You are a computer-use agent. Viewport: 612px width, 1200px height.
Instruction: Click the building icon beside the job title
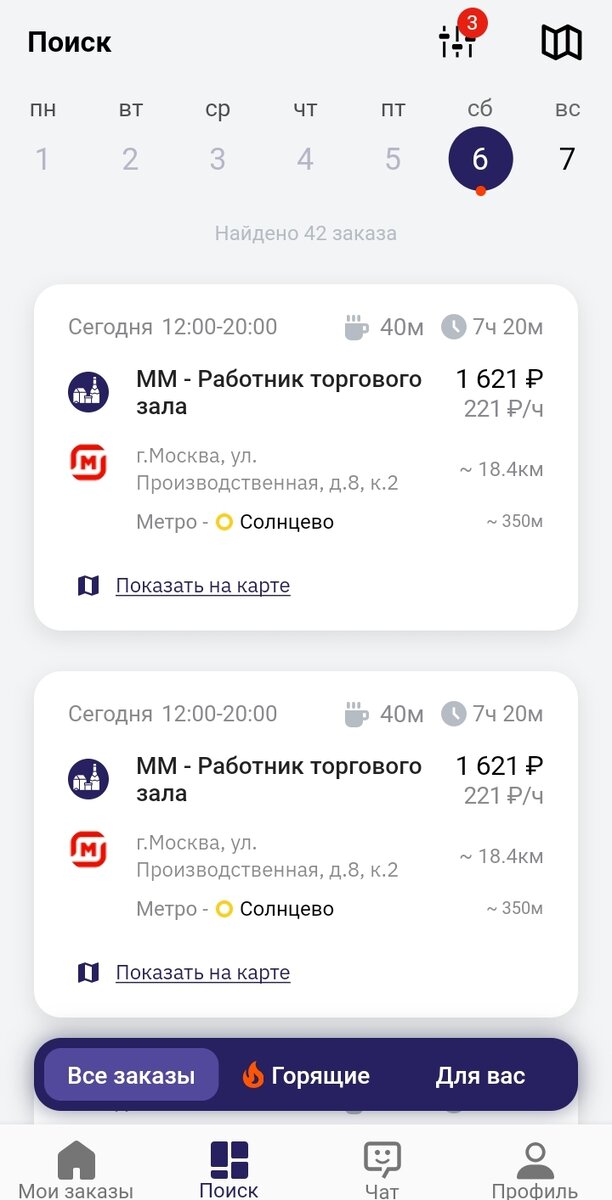[88, 390]
